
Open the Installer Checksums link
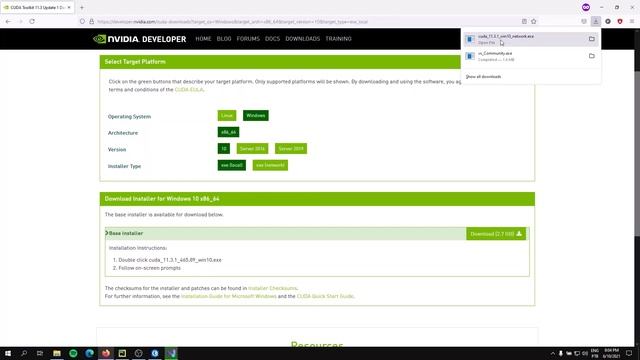pos(272,288)
